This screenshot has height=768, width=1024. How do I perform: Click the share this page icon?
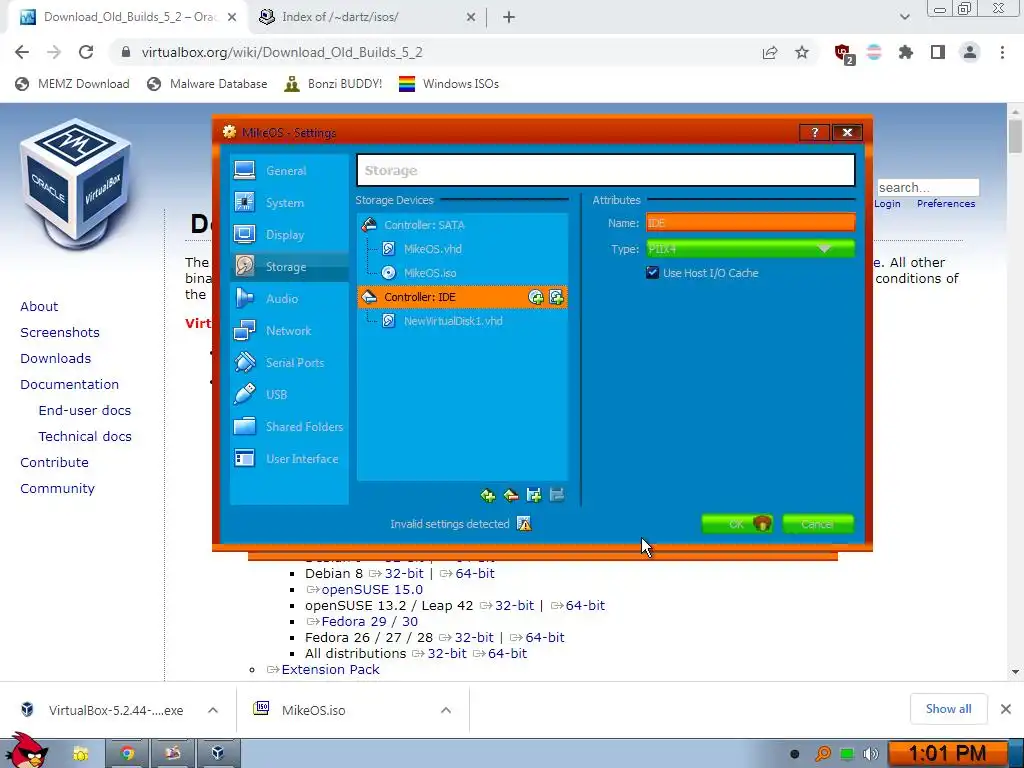pyautogui.click(x=770, y=52)
